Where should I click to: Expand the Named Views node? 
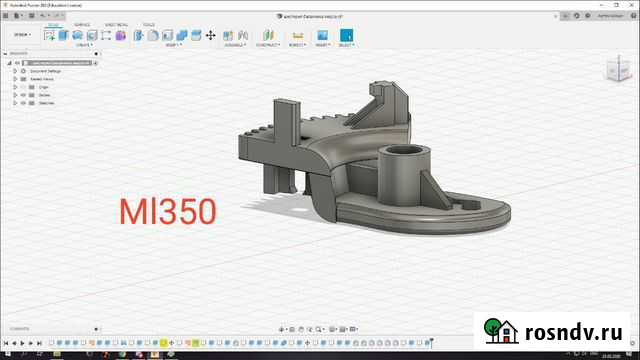click(x=15, y=79)
